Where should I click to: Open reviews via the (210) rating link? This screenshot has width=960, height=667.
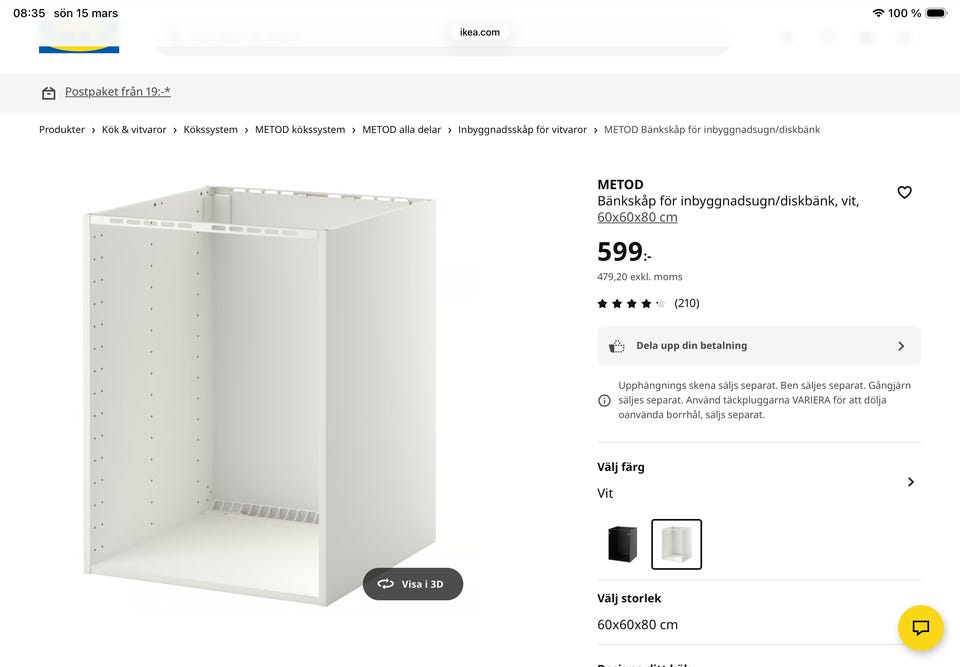pos(686,302)
